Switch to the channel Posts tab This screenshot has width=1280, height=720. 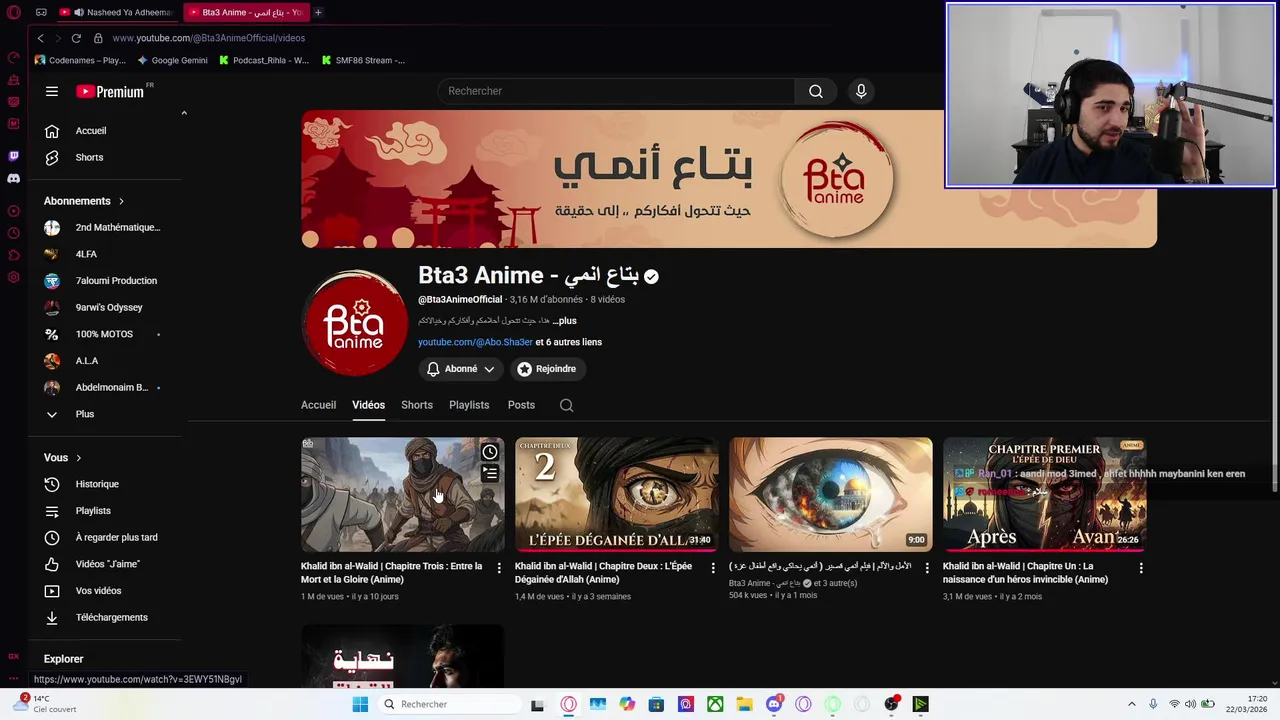(521, 405)
